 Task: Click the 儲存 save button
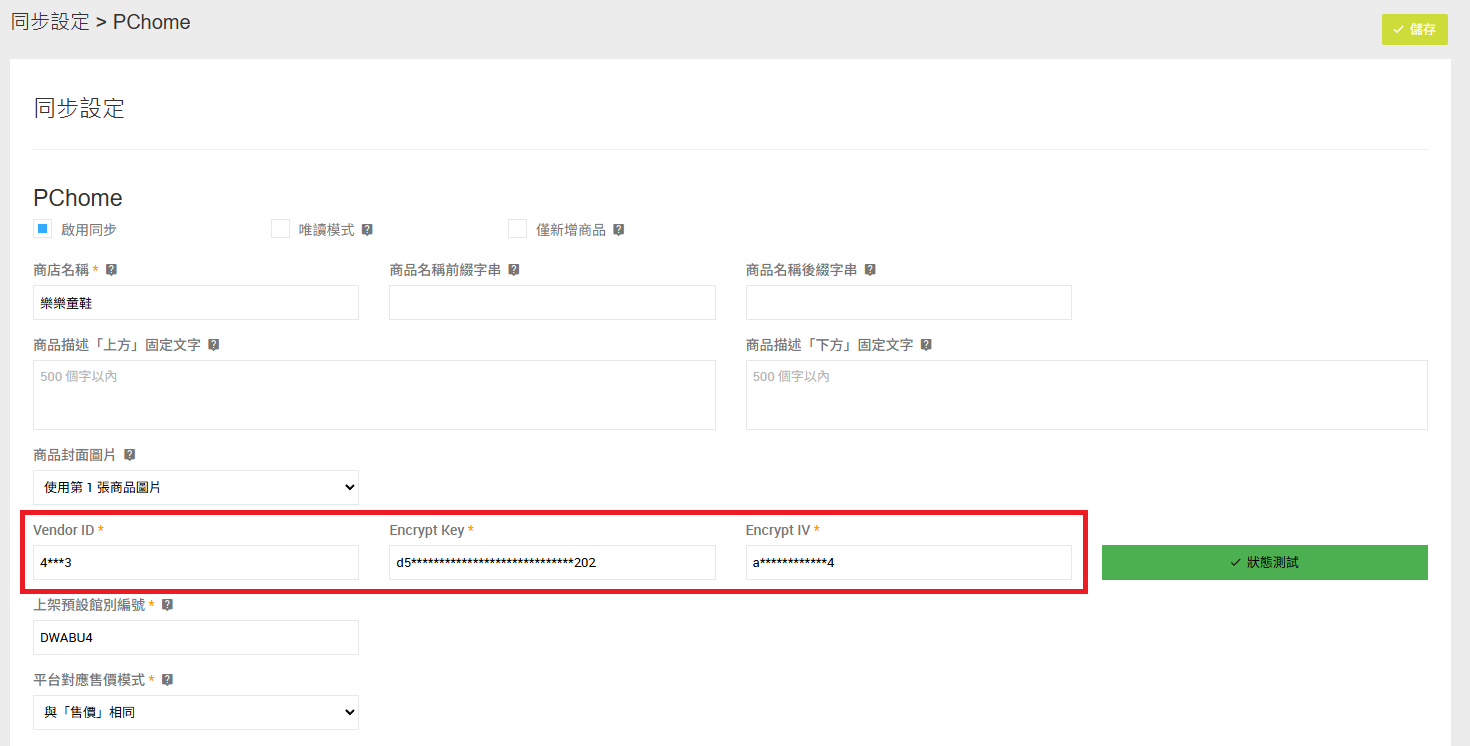tap(1414, 30)
